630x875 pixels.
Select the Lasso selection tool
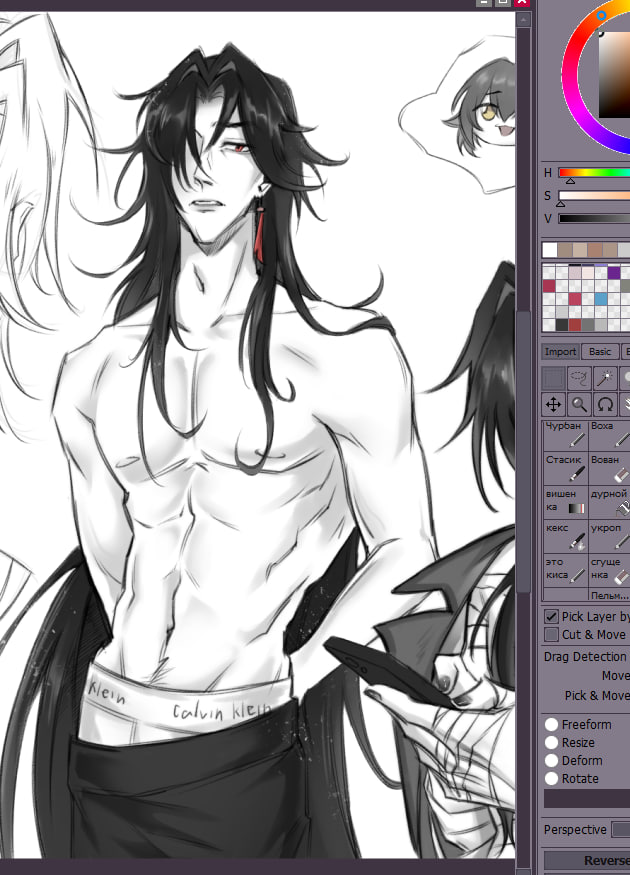click(579, 378)
